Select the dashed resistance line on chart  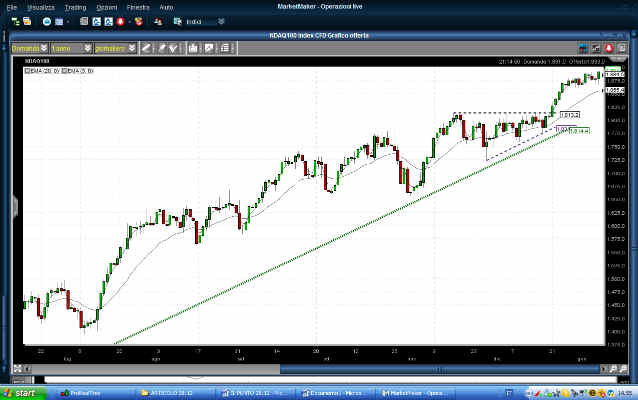[x=500, y=112]
